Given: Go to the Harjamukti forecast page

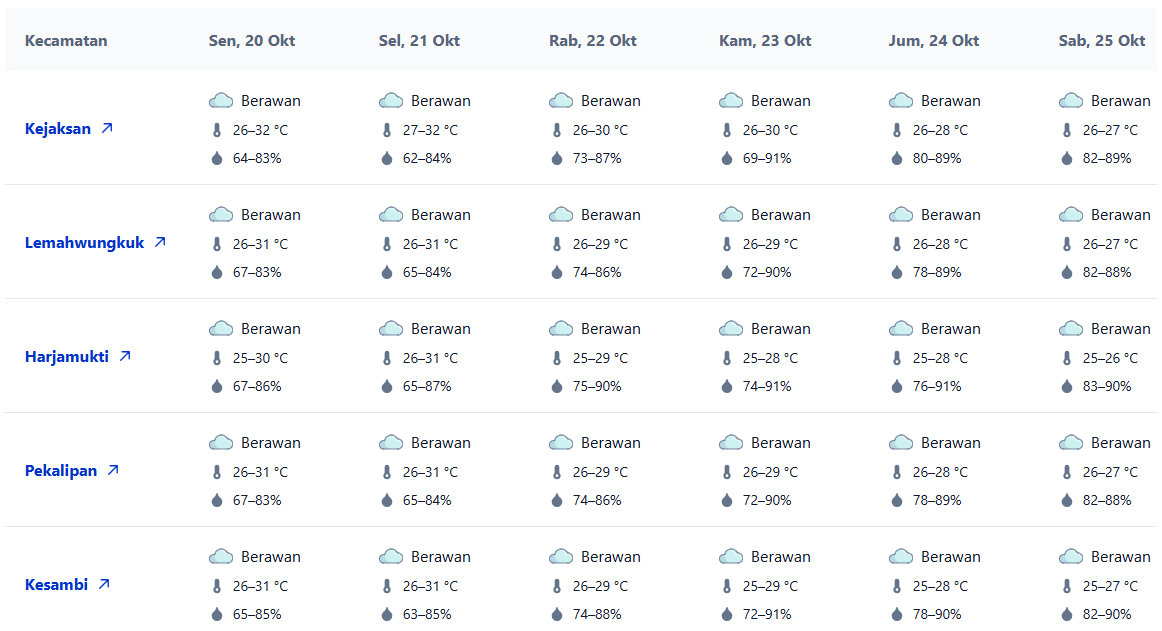Looking at the screenshot, I should click(x=67, y=357).
